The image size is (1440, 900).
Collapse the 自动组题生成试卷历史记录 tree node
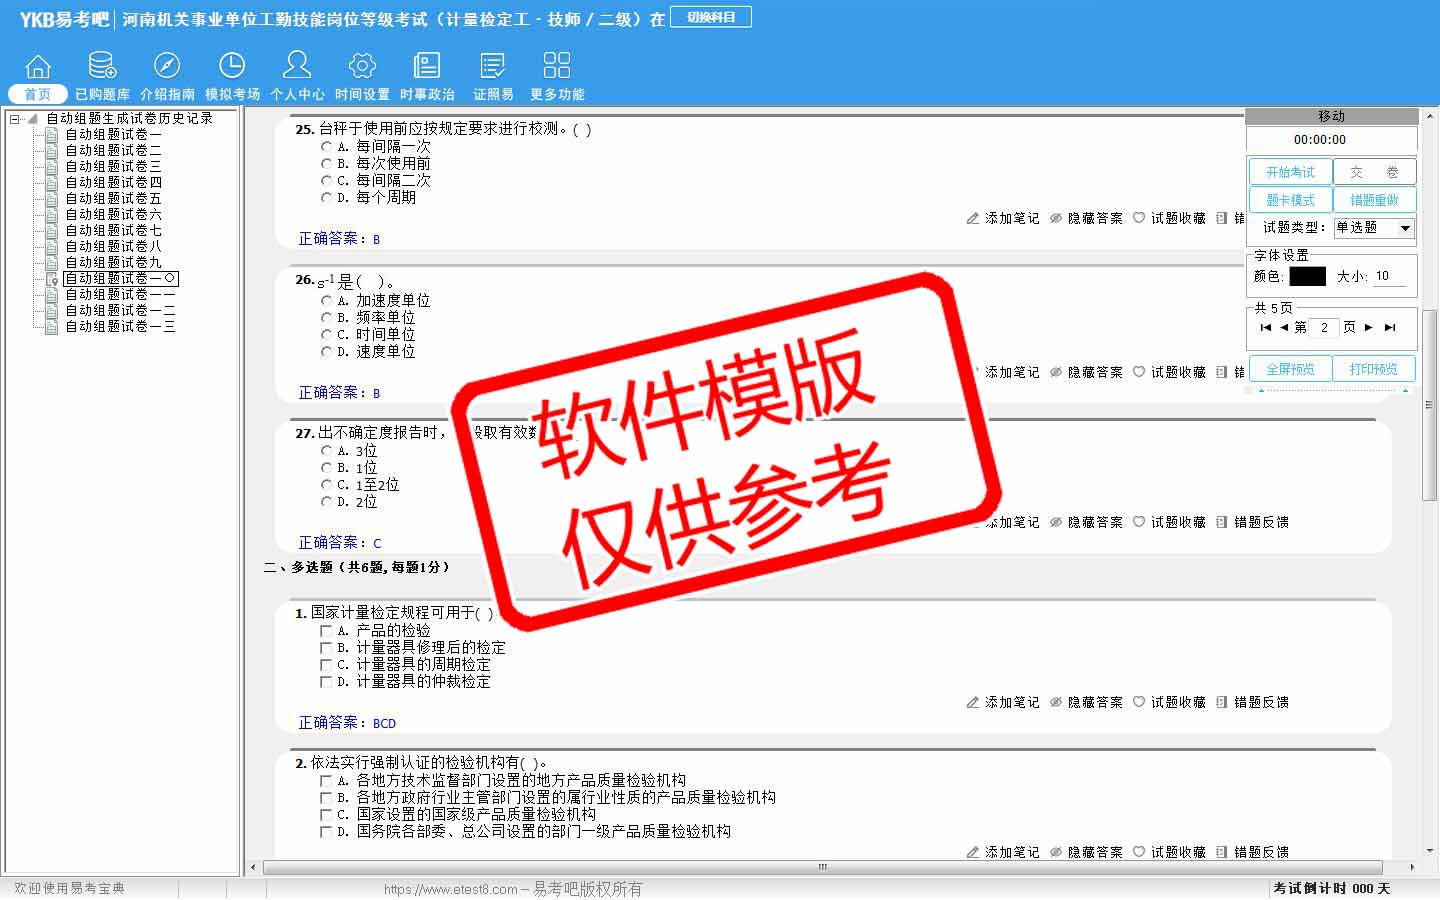pos(15,119)
